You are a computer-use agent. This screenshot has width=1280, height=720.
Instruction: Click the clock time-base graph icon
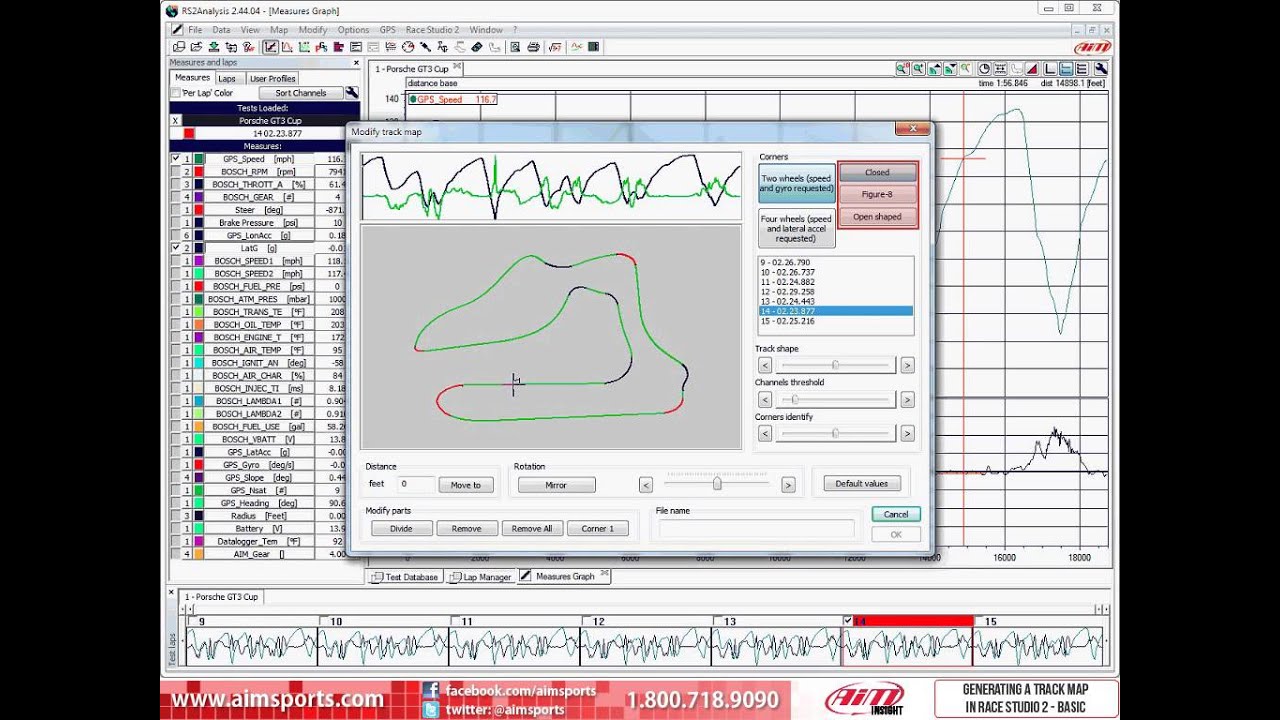(x=984, y=69)
